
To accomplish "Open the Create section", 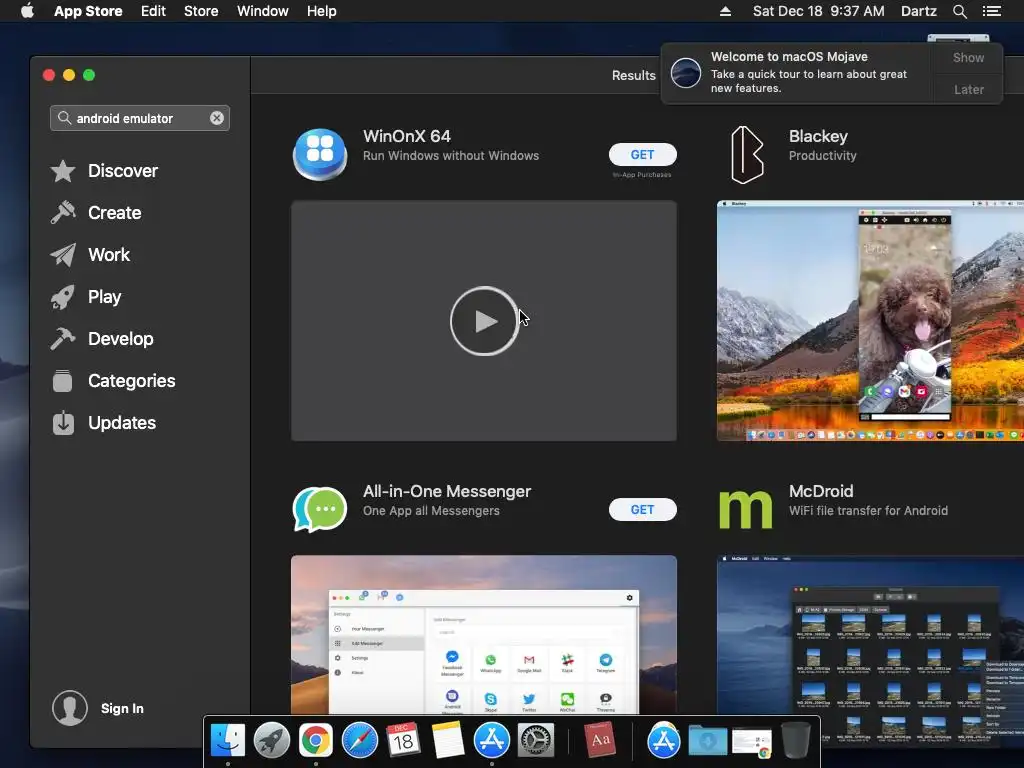I will coord(96,213).
